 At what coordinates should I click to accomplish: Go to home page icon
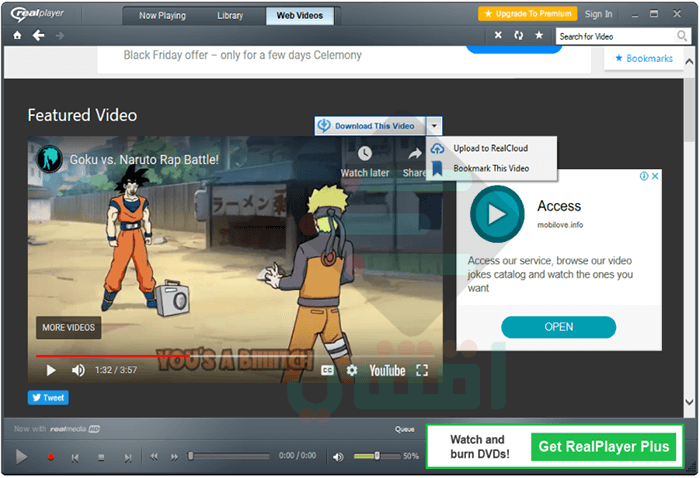pos(17,35)
